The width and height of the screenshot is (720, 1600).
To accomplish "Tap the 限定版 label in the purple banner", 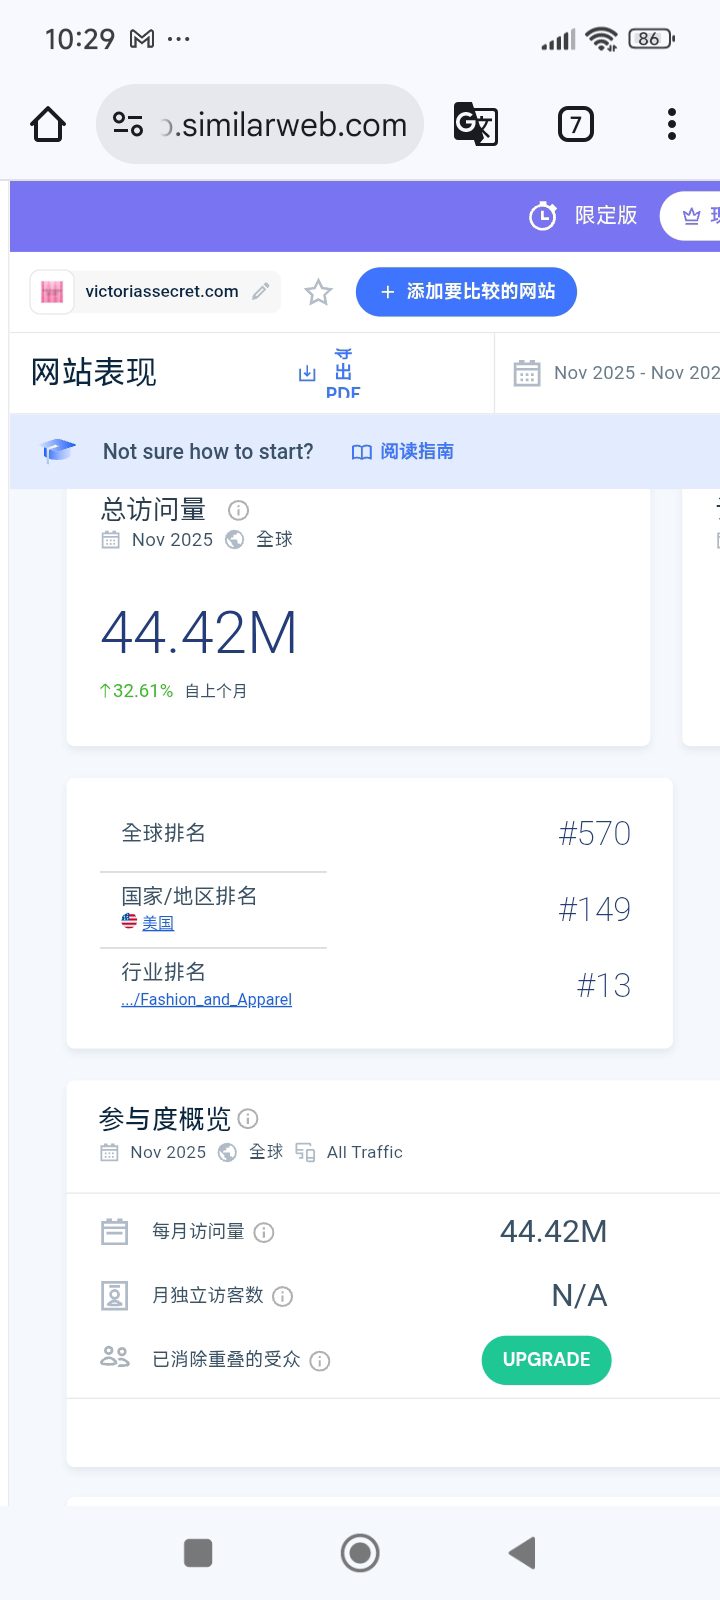I will coord(606,216).
